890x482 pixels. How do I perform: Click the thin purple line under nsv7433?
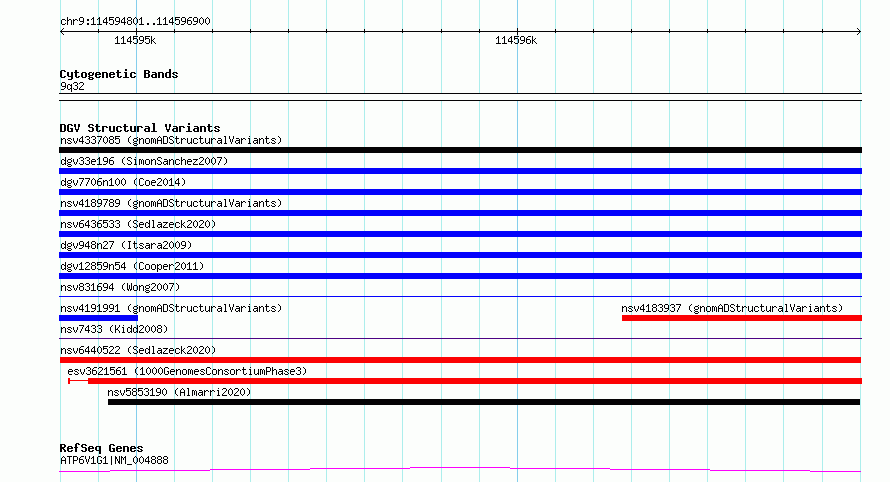(460, 338)
